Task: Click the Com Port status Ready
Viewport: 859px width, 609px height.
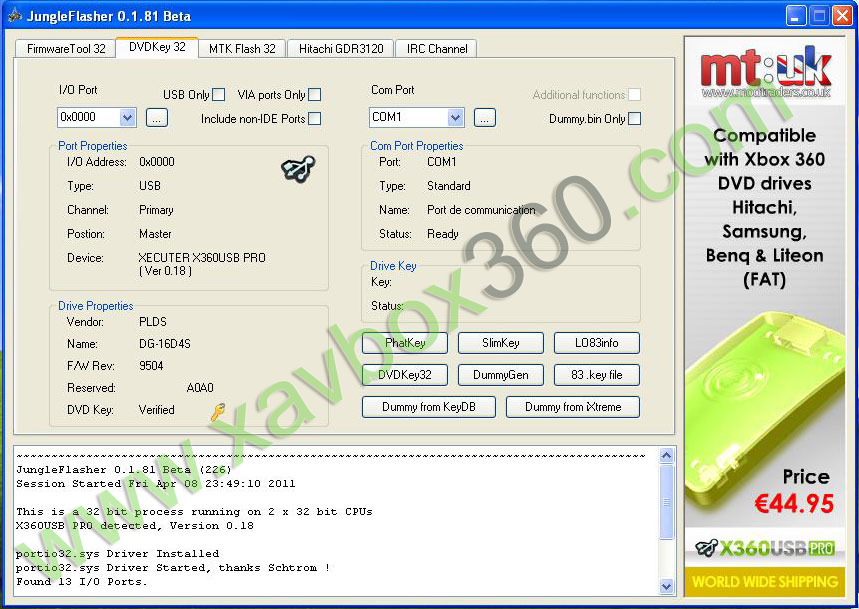Action: [x=443, y=234]
